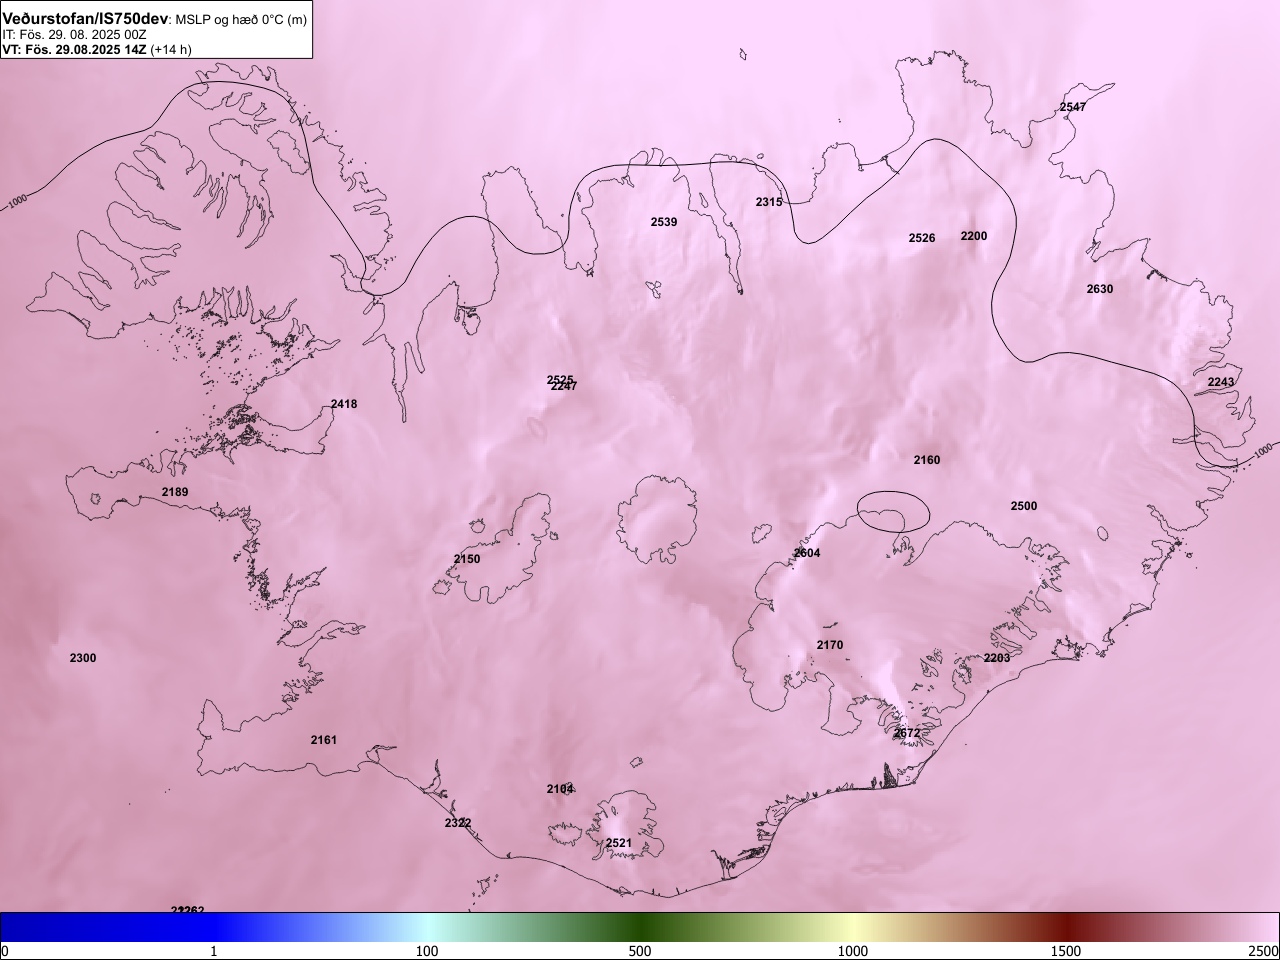Click the 'IT: Fös. 29. 08. 2025 00Z' line

(74, 35)
